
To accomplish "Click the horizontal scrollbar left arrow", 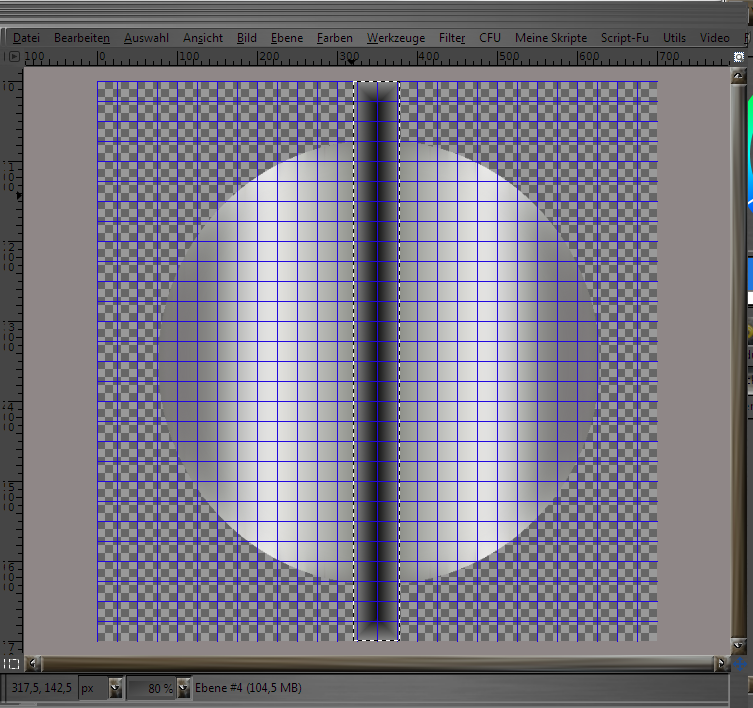I will (x=33, y=663).
